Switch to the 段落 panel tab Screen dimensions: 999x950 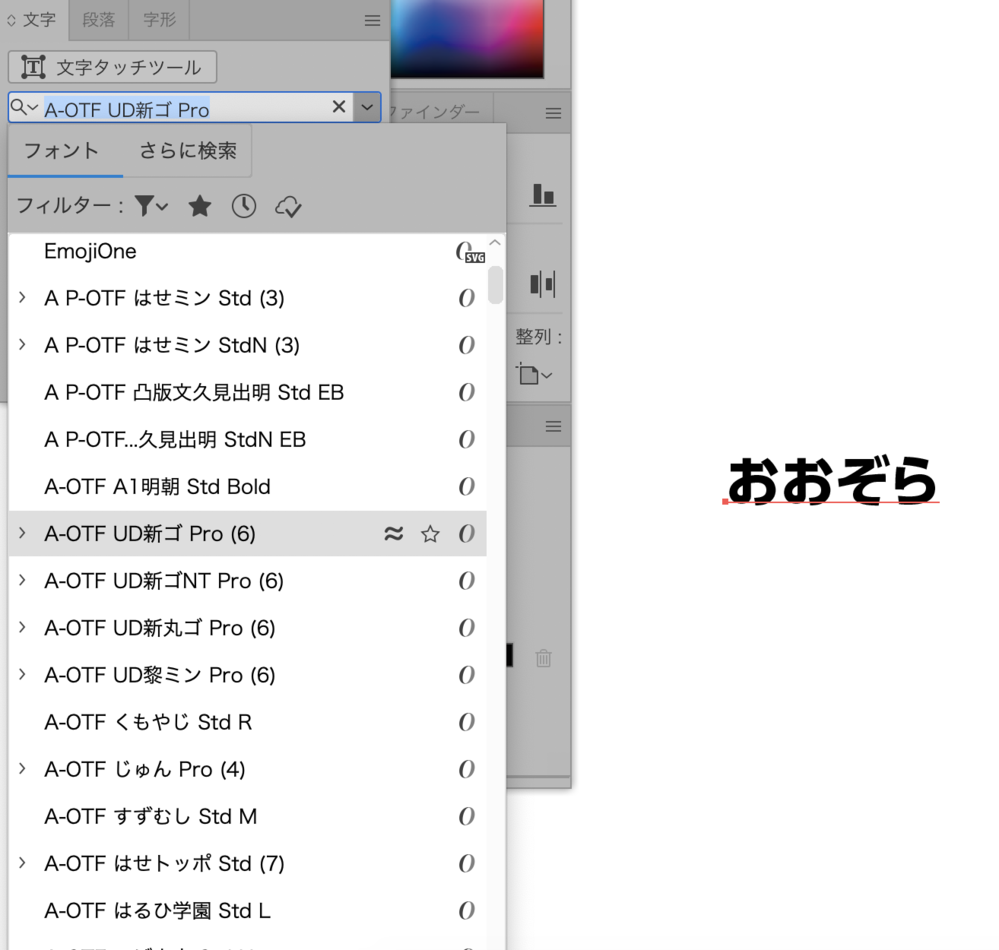99,20
